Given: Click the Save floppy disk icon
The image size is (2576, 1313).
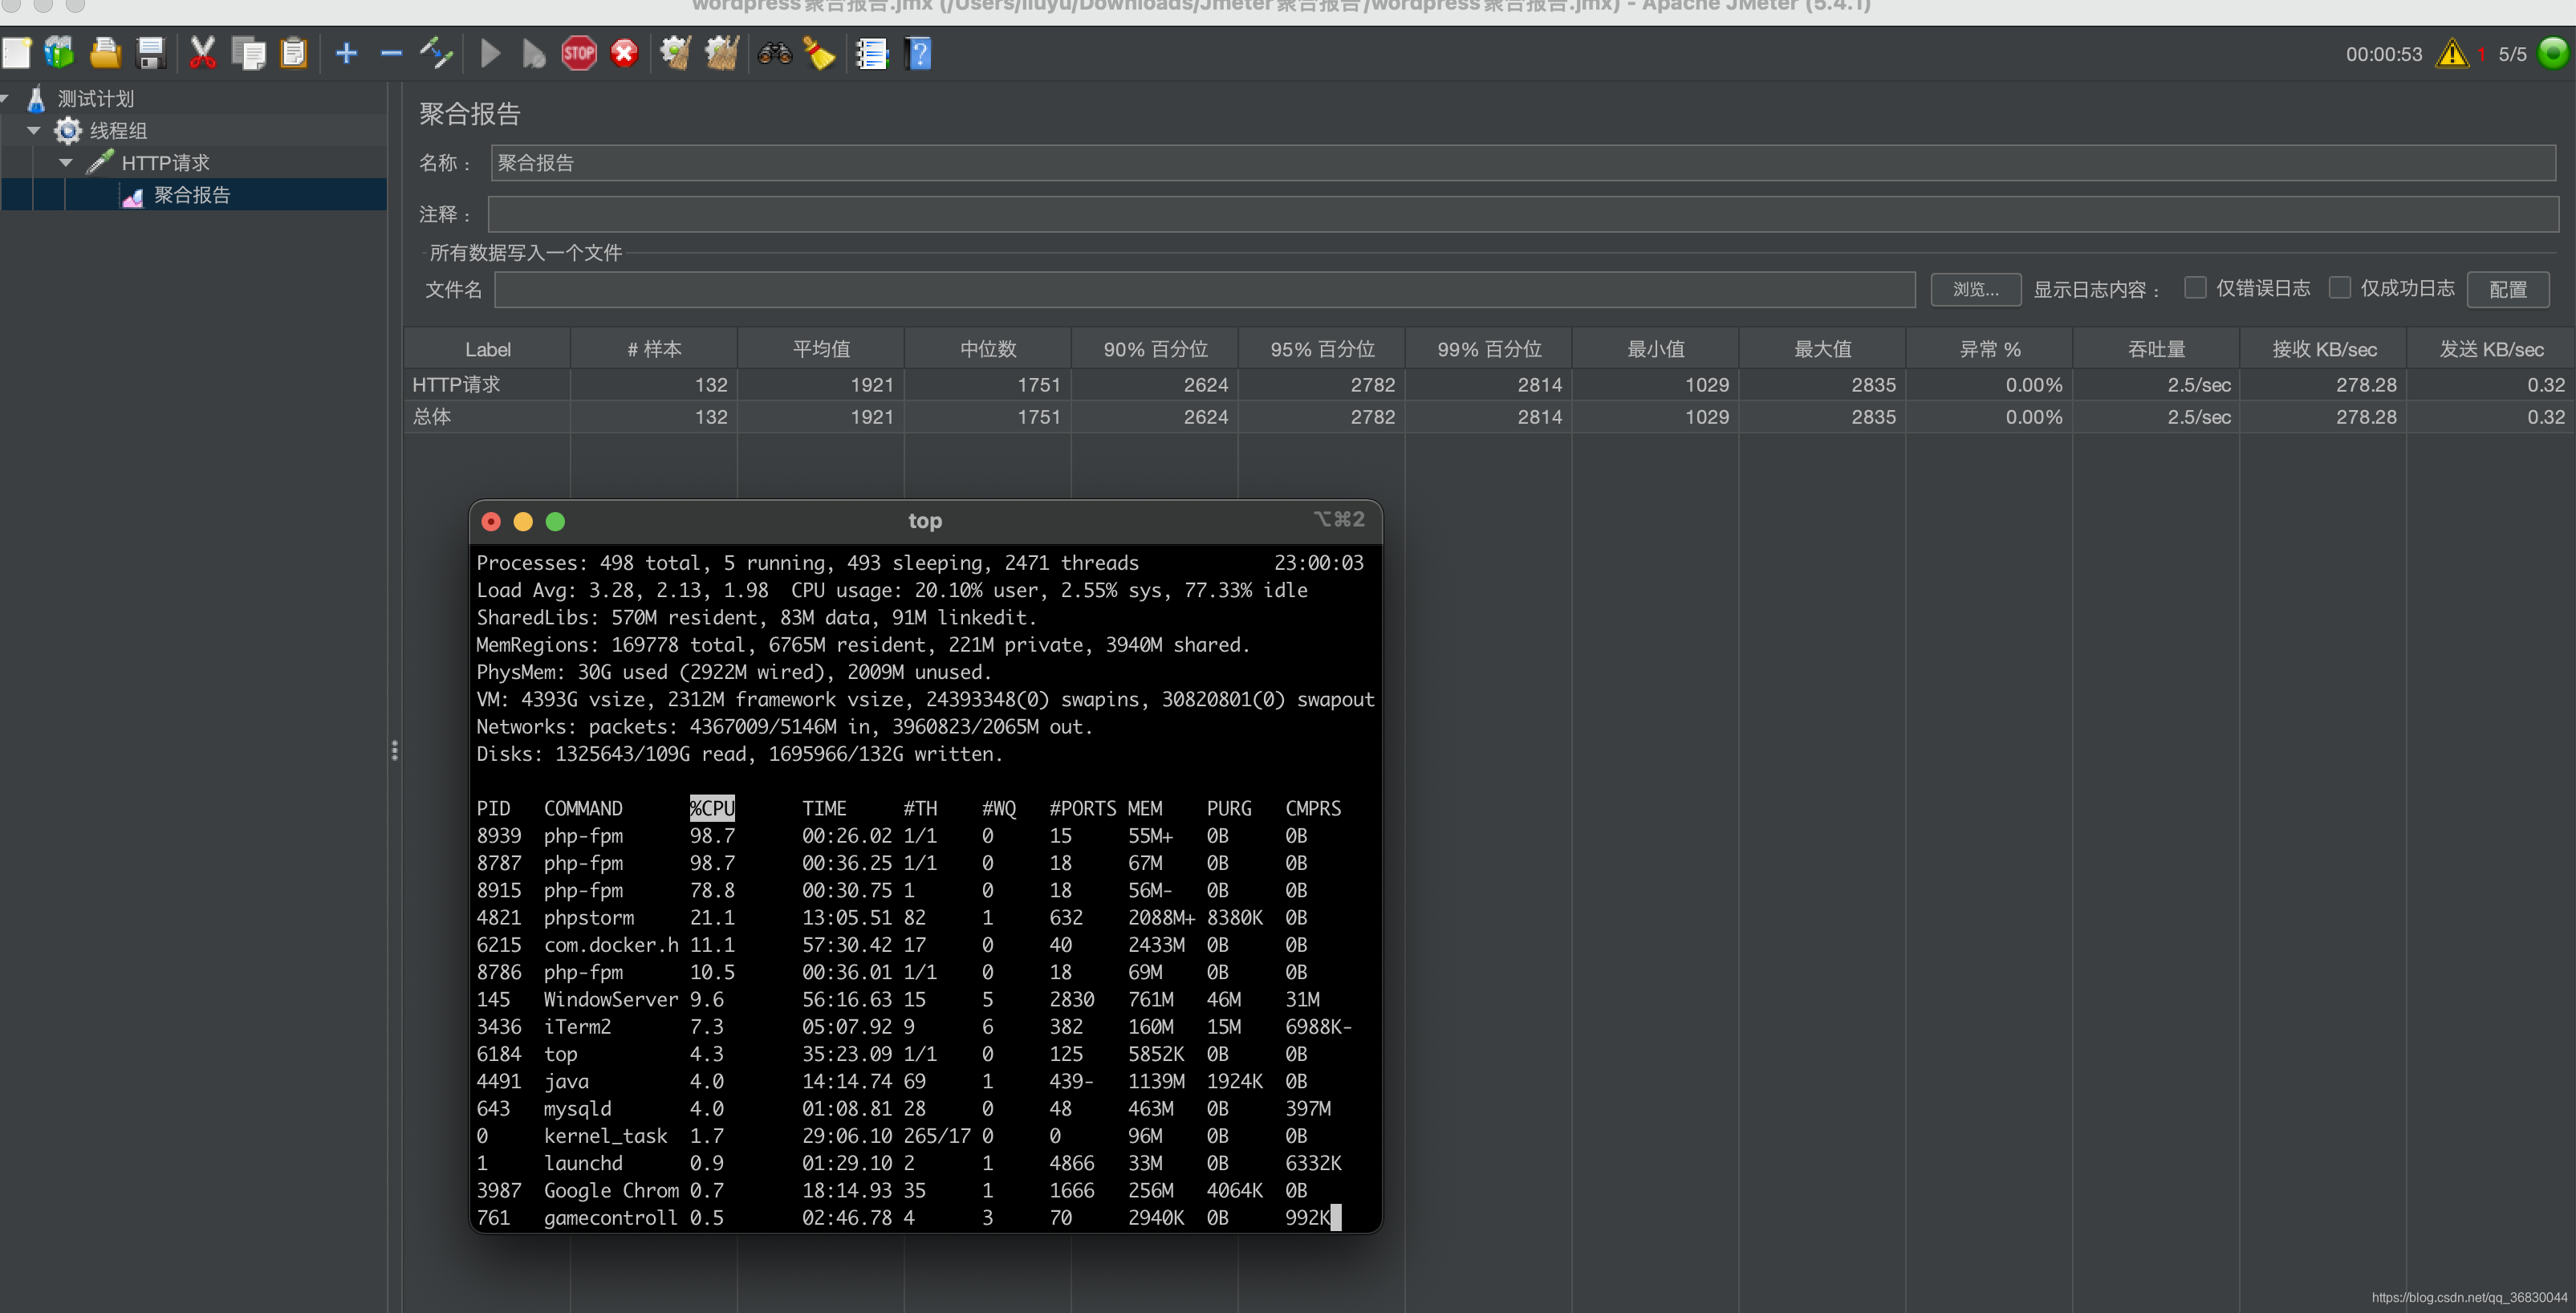Looking at the screenshot, I should pos(151,53).
